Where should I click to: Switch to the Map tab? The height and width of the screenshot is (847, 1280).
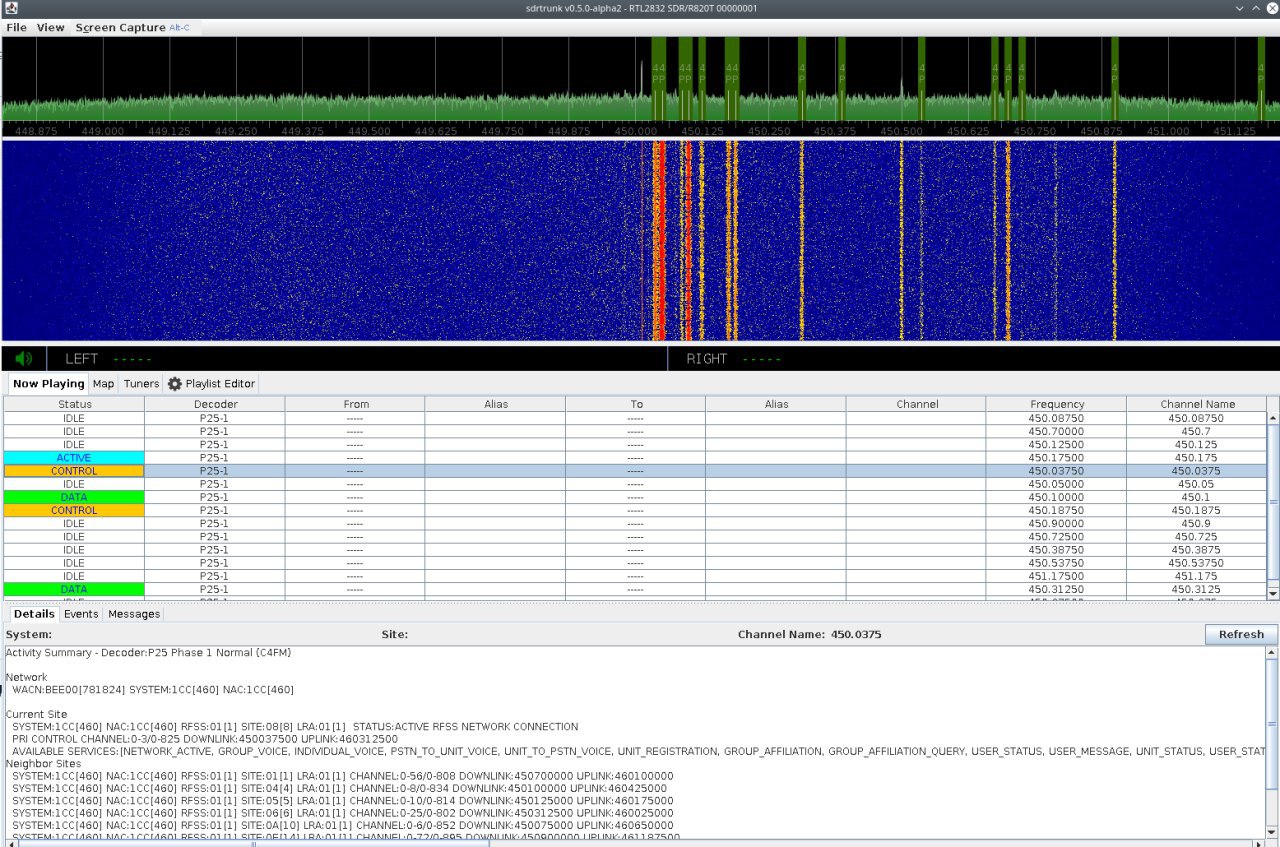pos(103,384)
